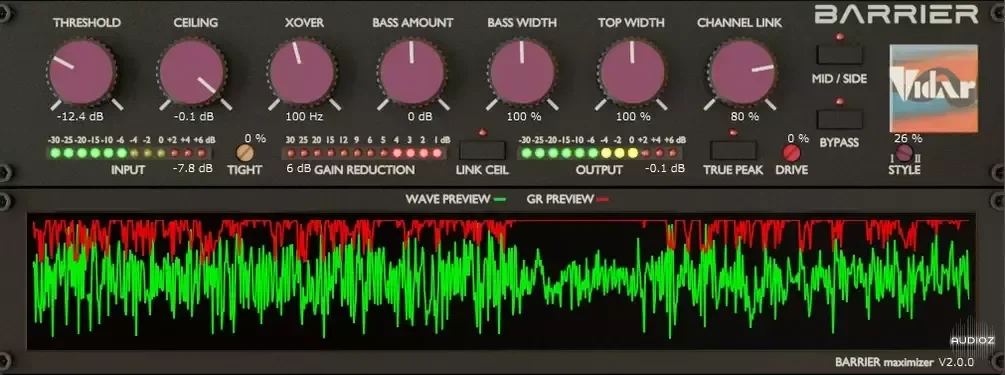Viewport: 1005px width, 375px height.
Task: Click the Vidar logo artwork
Action: (934, 88)
